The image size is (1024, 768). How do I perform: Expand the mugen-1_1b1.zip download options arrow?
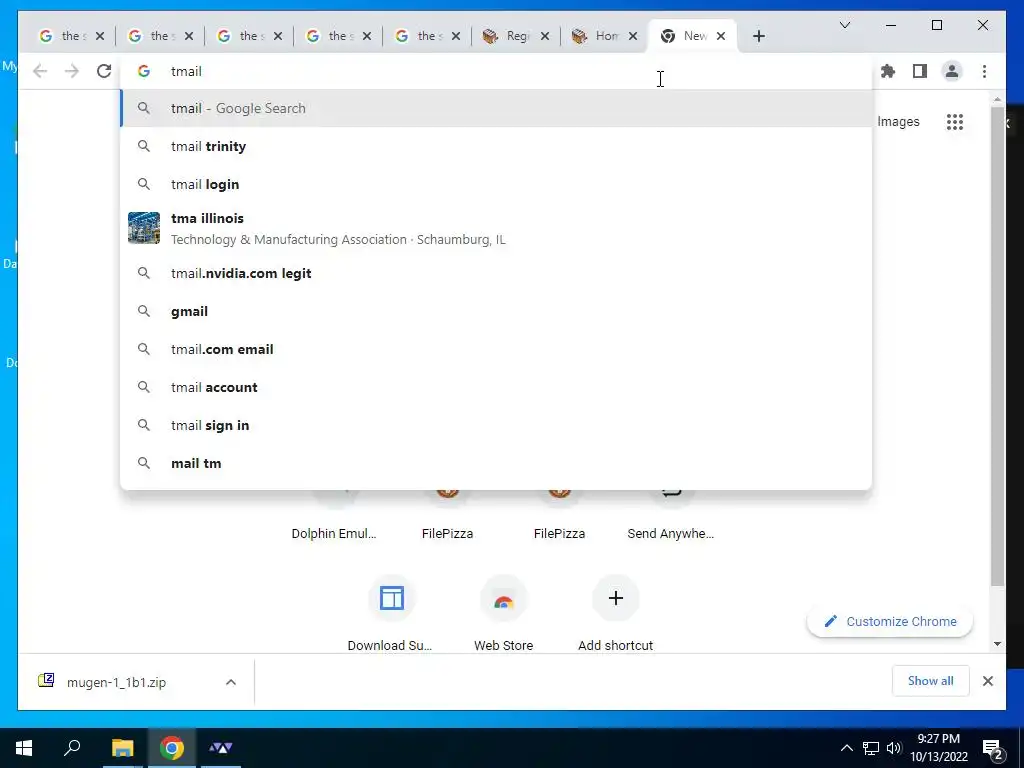(x=231, y=682)
